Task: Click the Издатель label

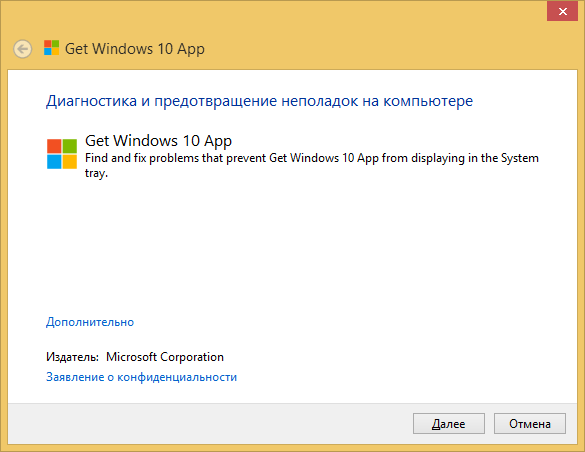Action: (x=72, y=357)
